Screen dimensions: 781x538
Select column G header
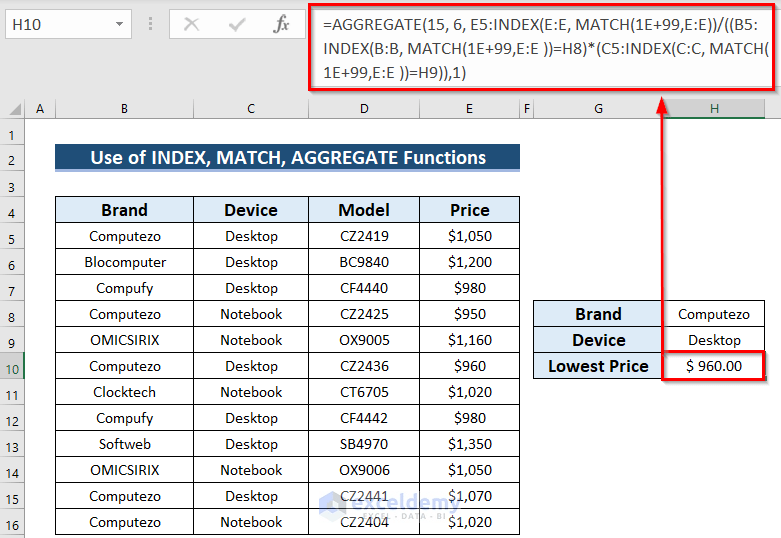coord(598,109)
